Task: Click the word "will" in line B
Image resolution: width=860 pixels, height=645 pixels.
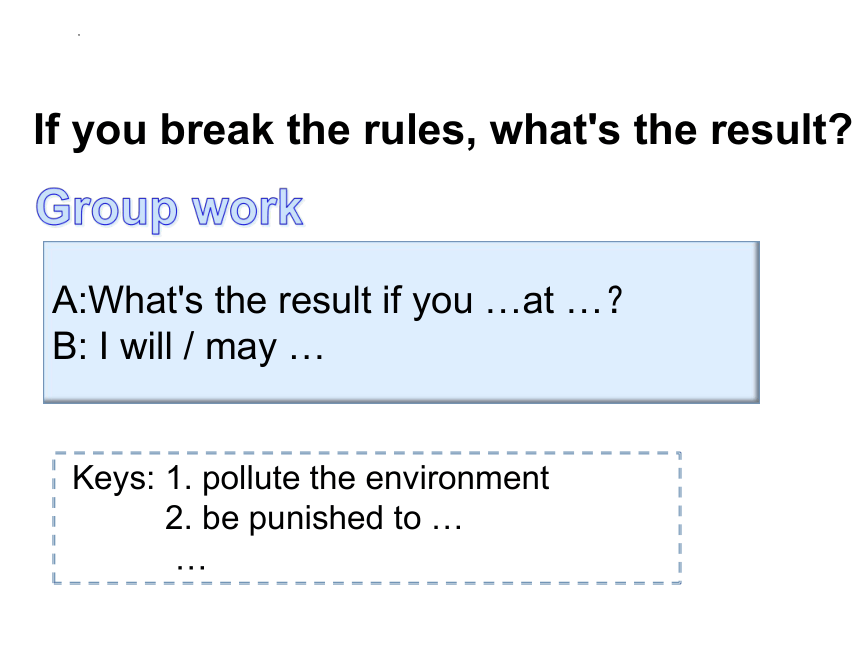Action: click(146, 347)
